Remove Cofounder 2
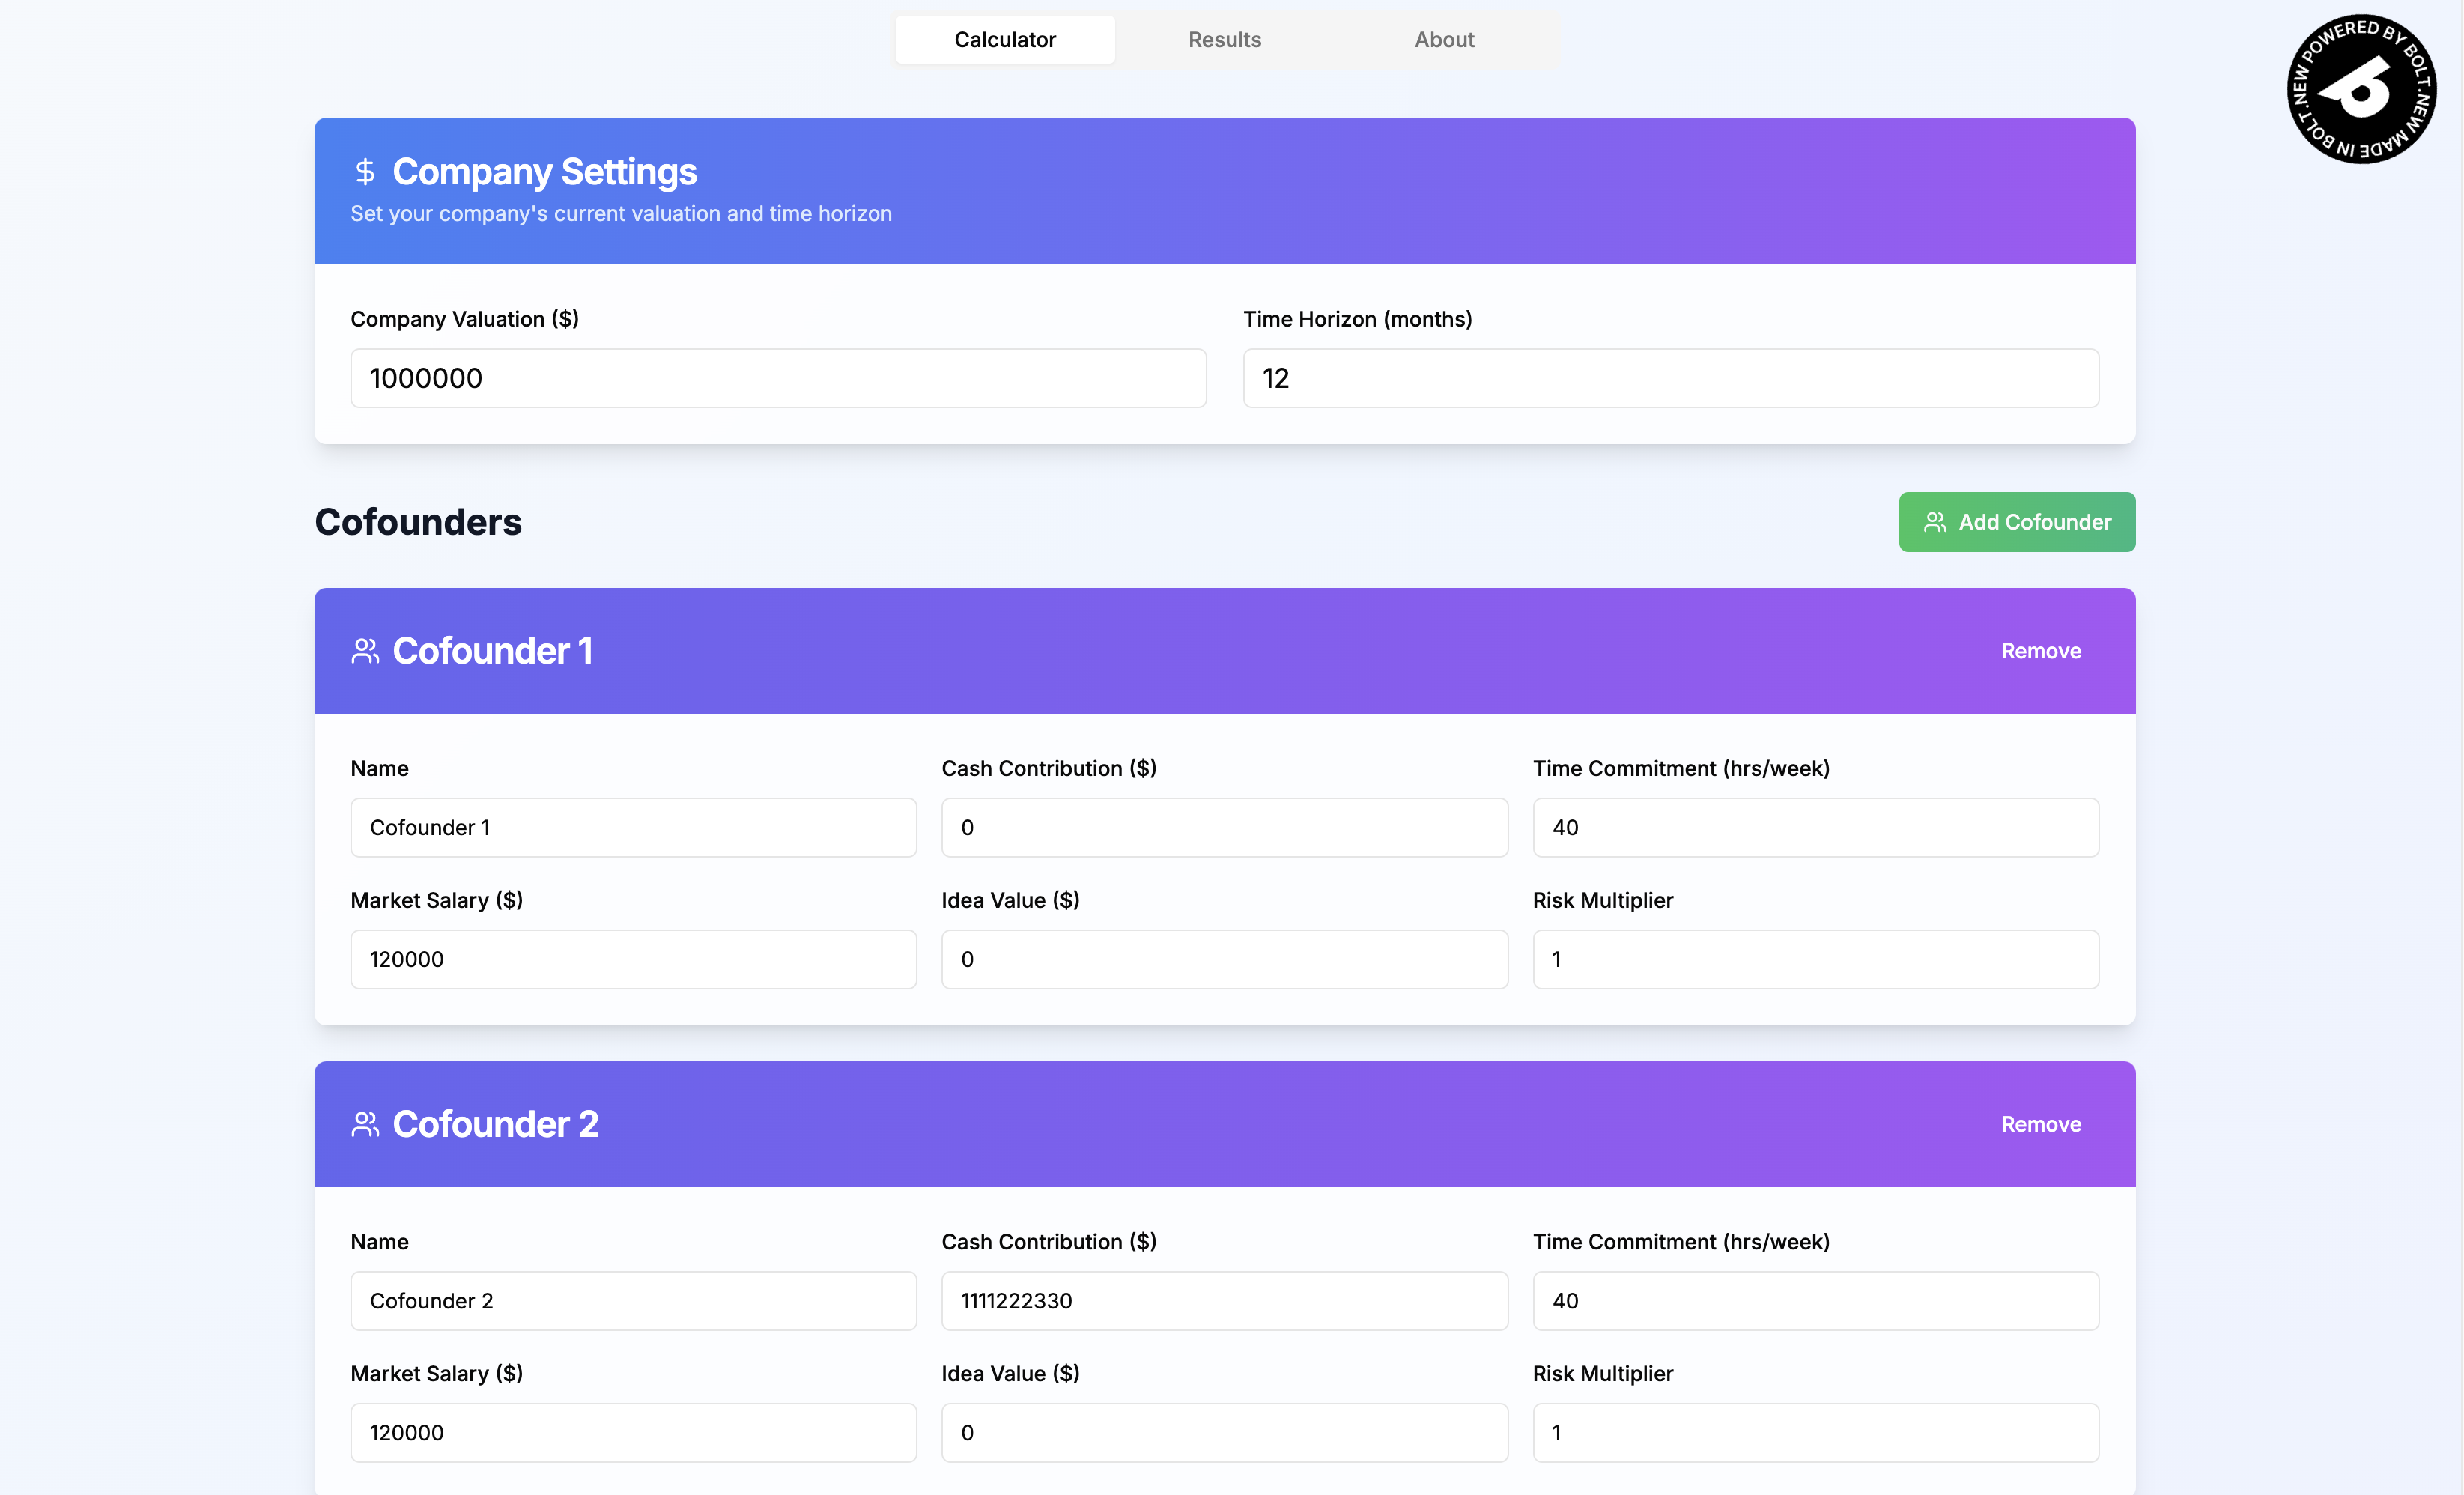 [2040, 1124]
